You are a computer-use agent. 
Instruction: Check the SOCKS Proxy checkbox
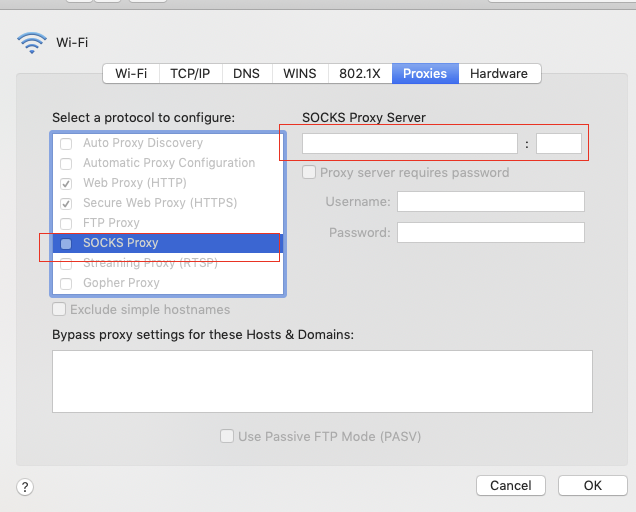(66, 243)
